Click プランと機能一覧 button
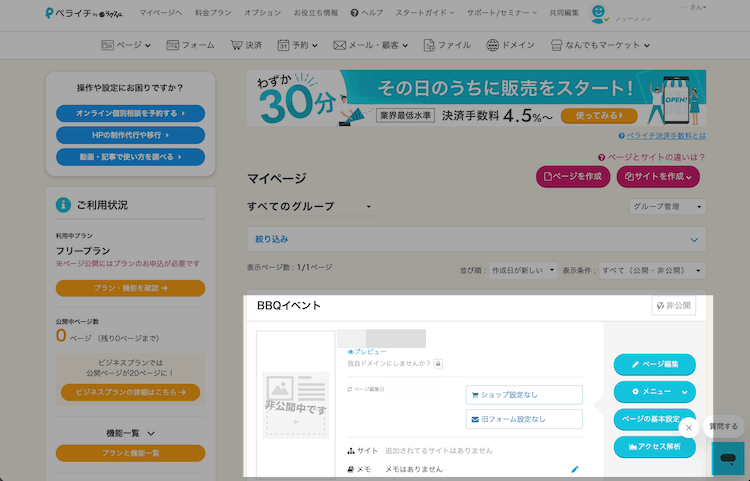Viewport: 750px width, 481px height. click(x=131, y=453)
